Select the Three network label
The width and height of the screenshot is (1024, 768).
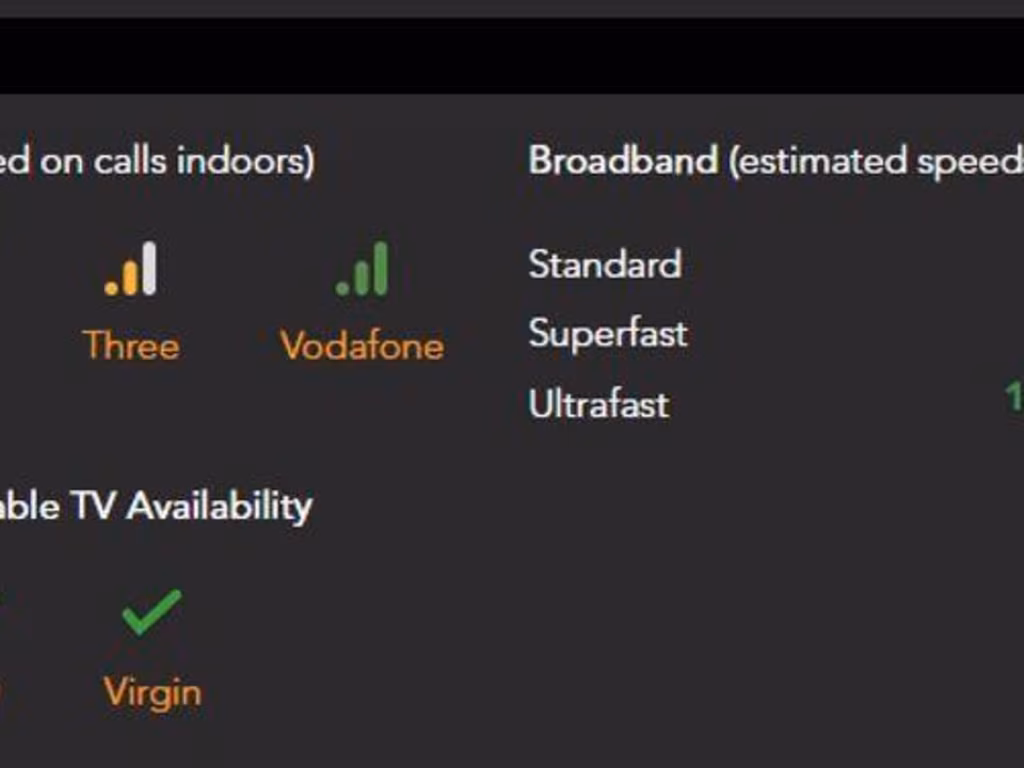point(131,346)
